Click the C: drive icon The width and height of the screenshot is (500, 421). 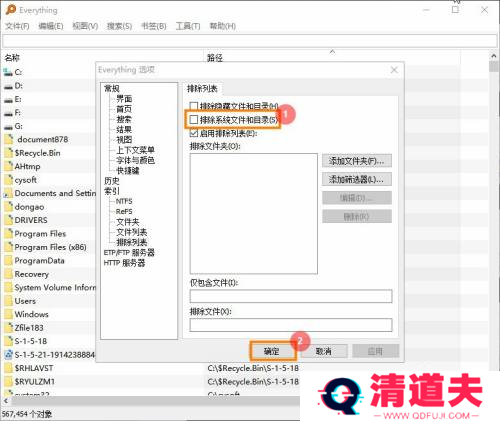tap(8, 72)
